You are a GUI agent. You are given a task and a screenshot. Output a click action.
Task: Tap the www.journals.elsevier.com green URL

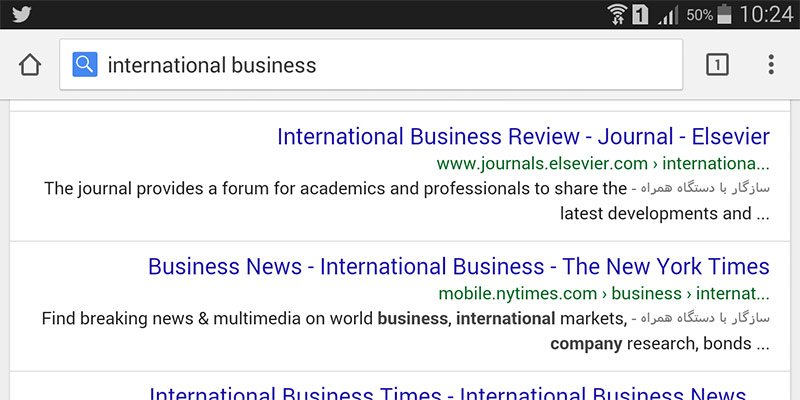click(x=603, y=164)
